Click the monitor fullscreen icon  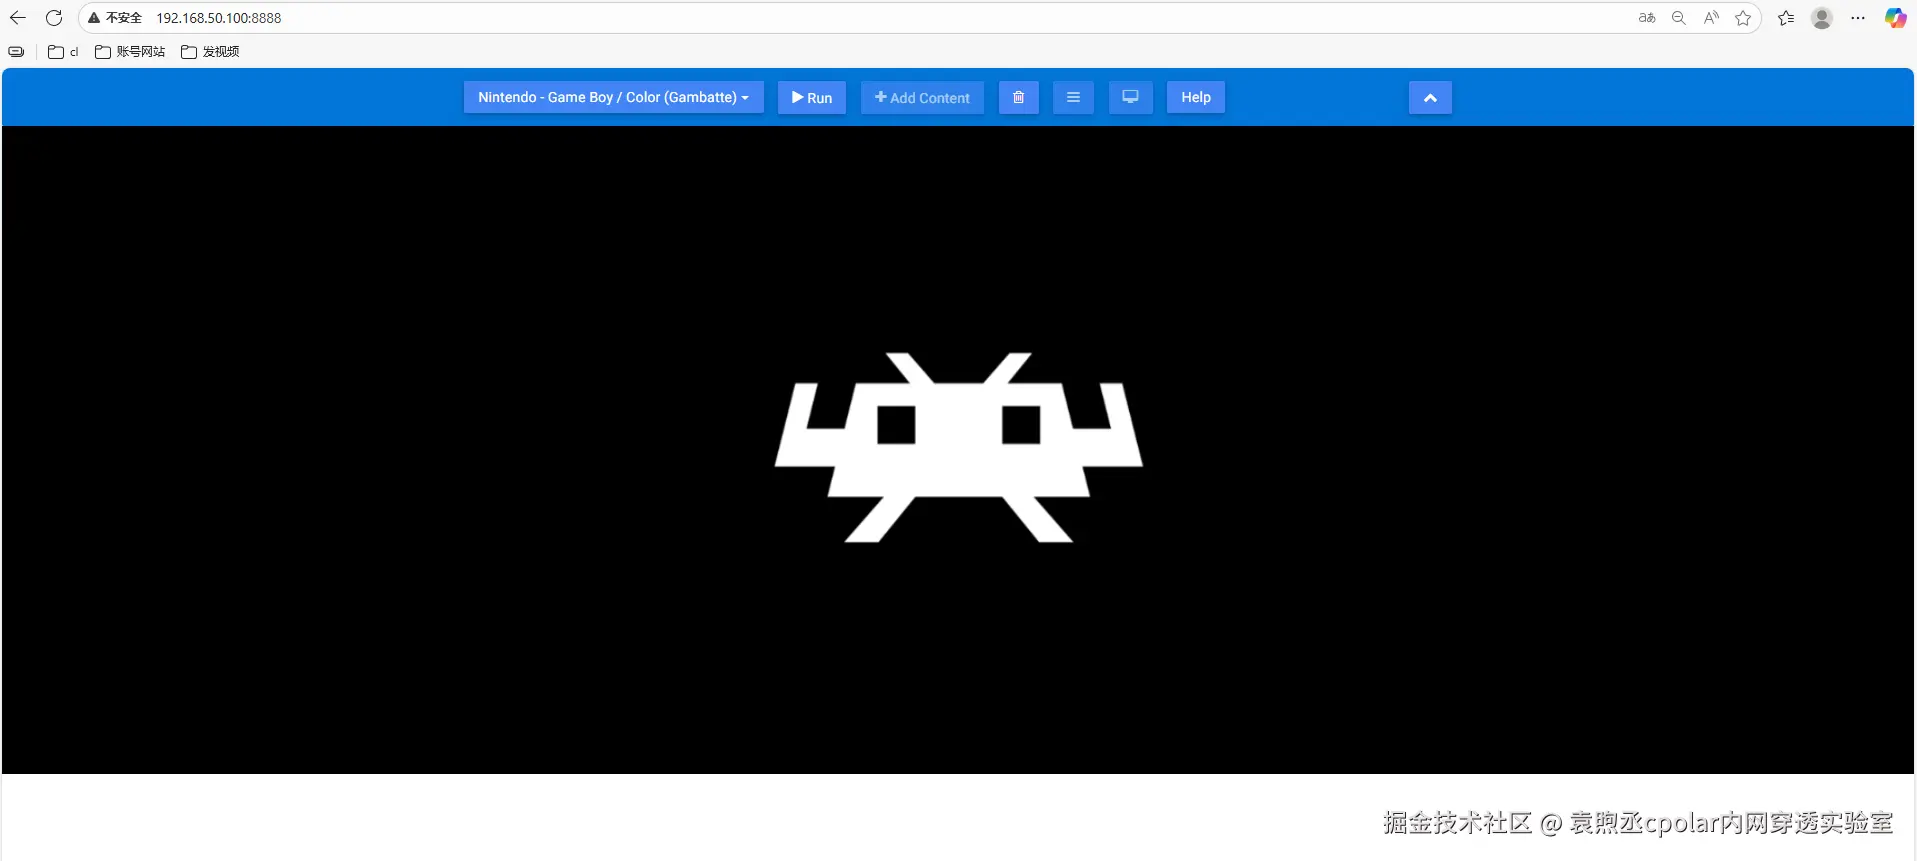[1130, 97]
